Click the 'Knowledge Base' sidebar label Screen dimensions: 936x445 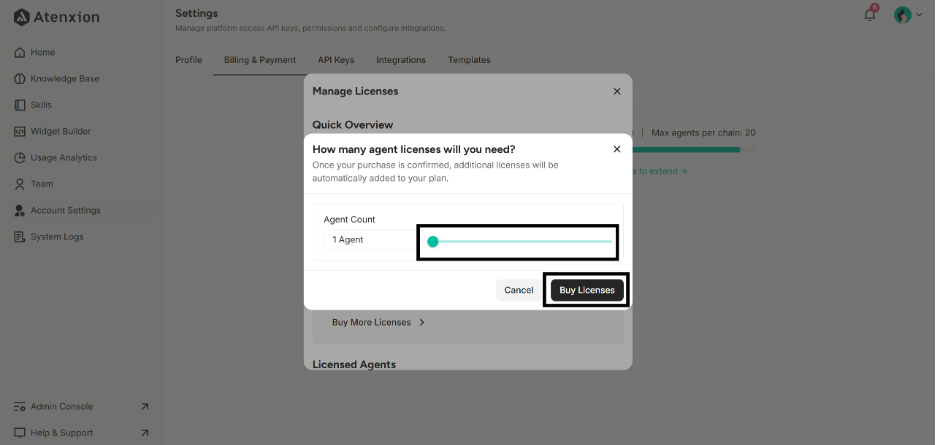65,79
